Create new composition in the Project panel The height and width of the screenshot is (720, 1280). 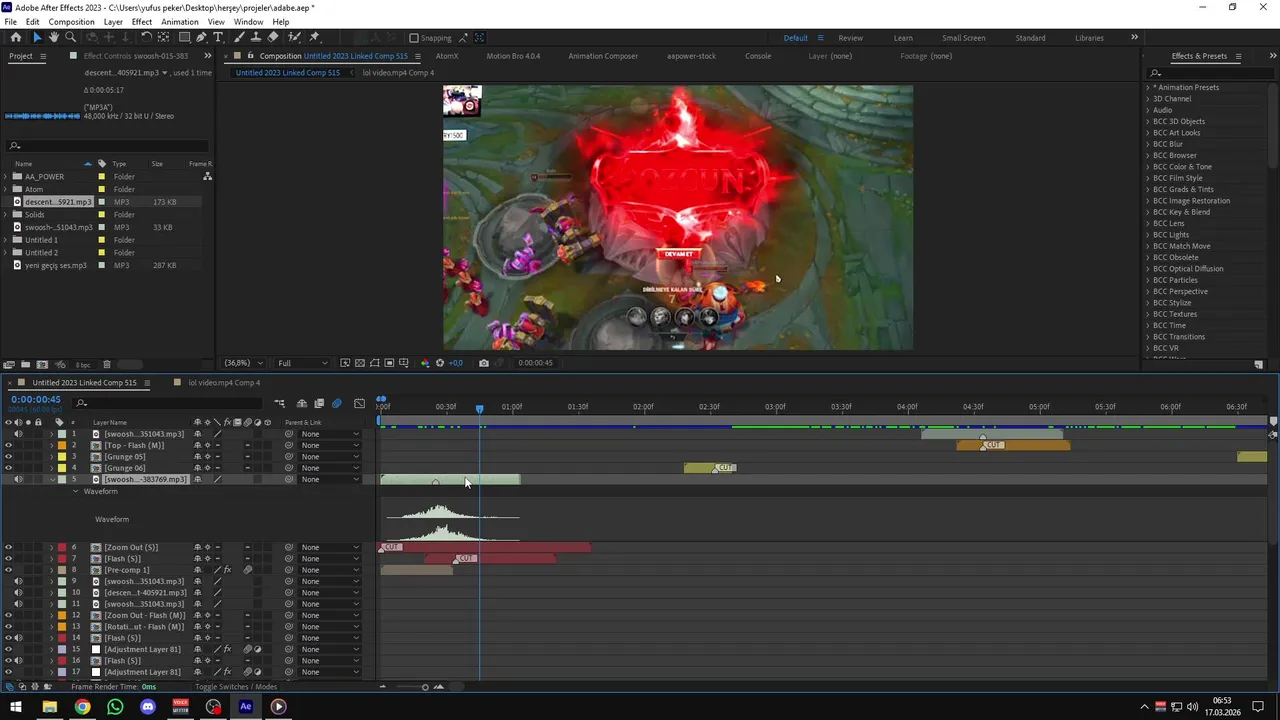[43, 364]
